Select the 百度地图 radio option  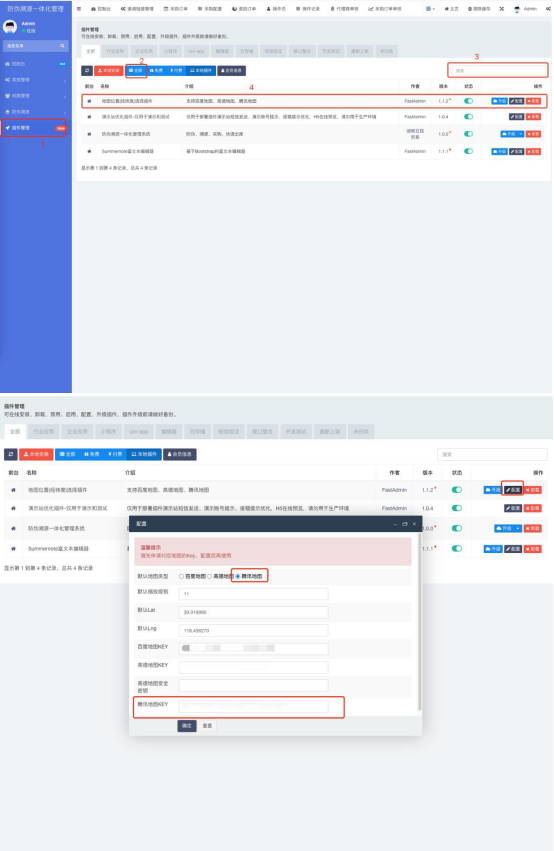[193, 576]
